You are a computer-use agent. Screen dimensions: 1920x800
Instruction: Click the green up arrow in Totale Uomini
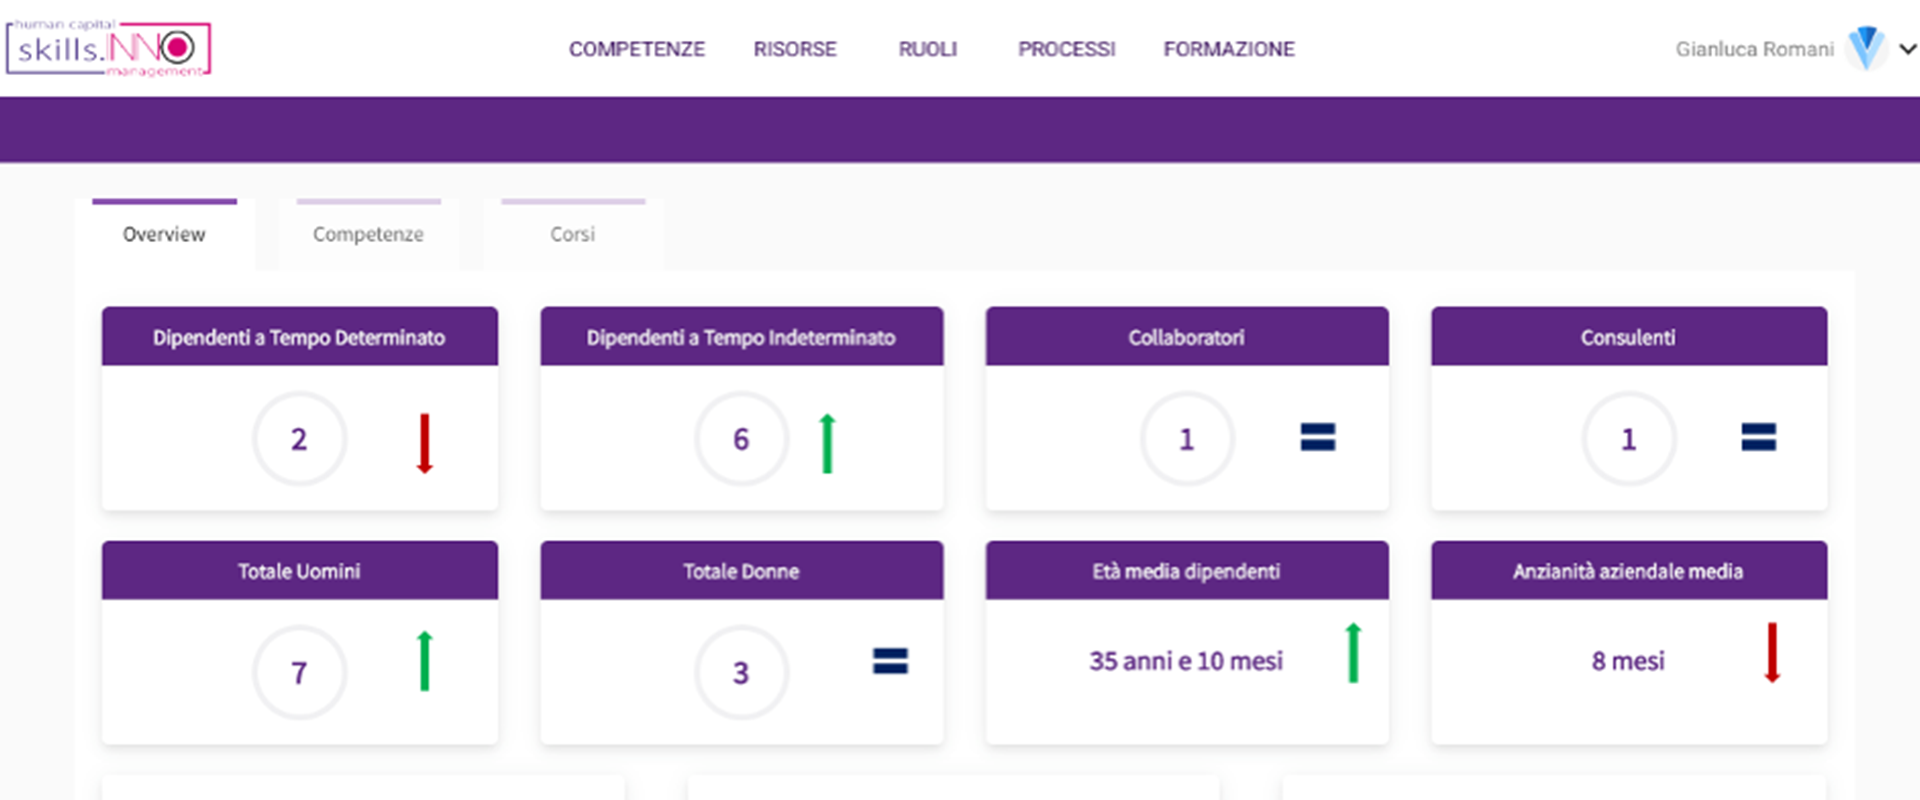click(424, 661)
